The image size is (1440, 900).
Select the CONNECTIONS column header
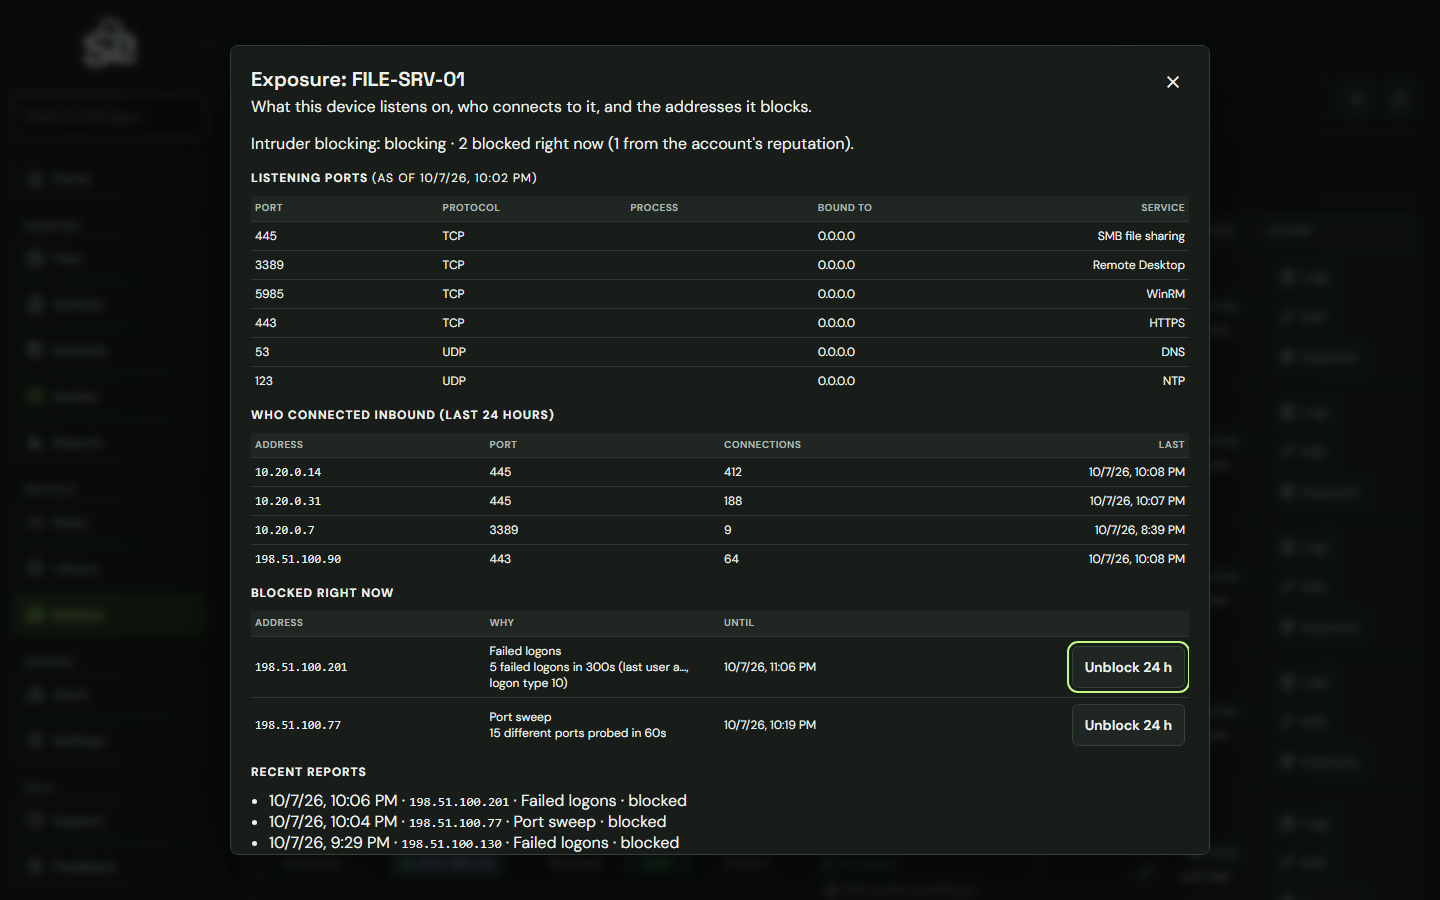point(762,445)
